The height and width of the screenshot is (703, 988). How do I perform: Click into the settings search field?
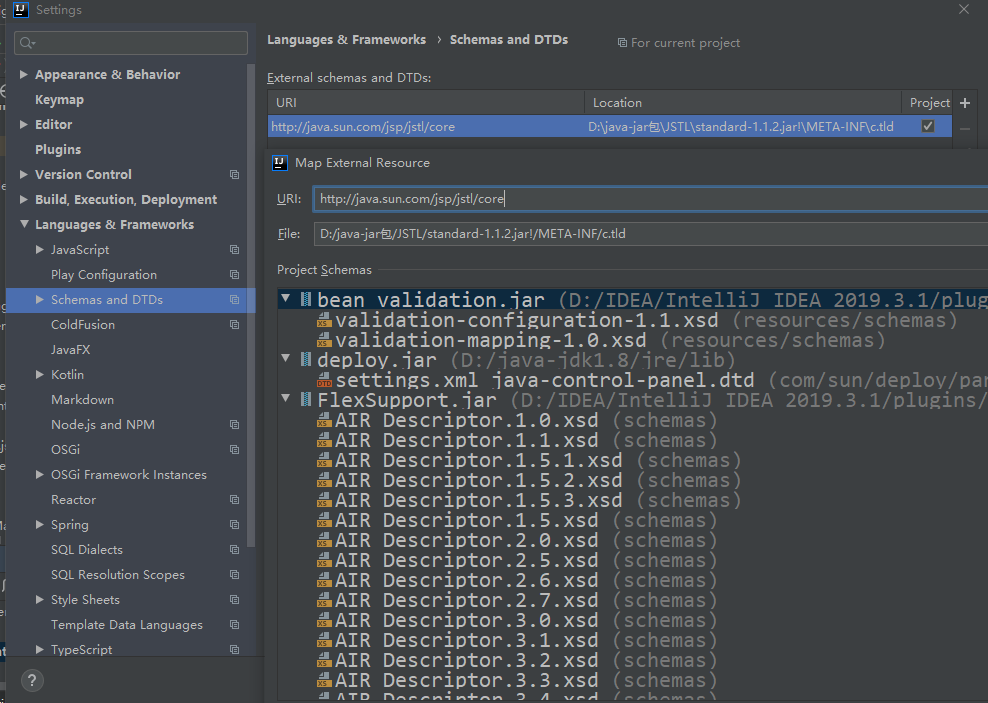131,43
